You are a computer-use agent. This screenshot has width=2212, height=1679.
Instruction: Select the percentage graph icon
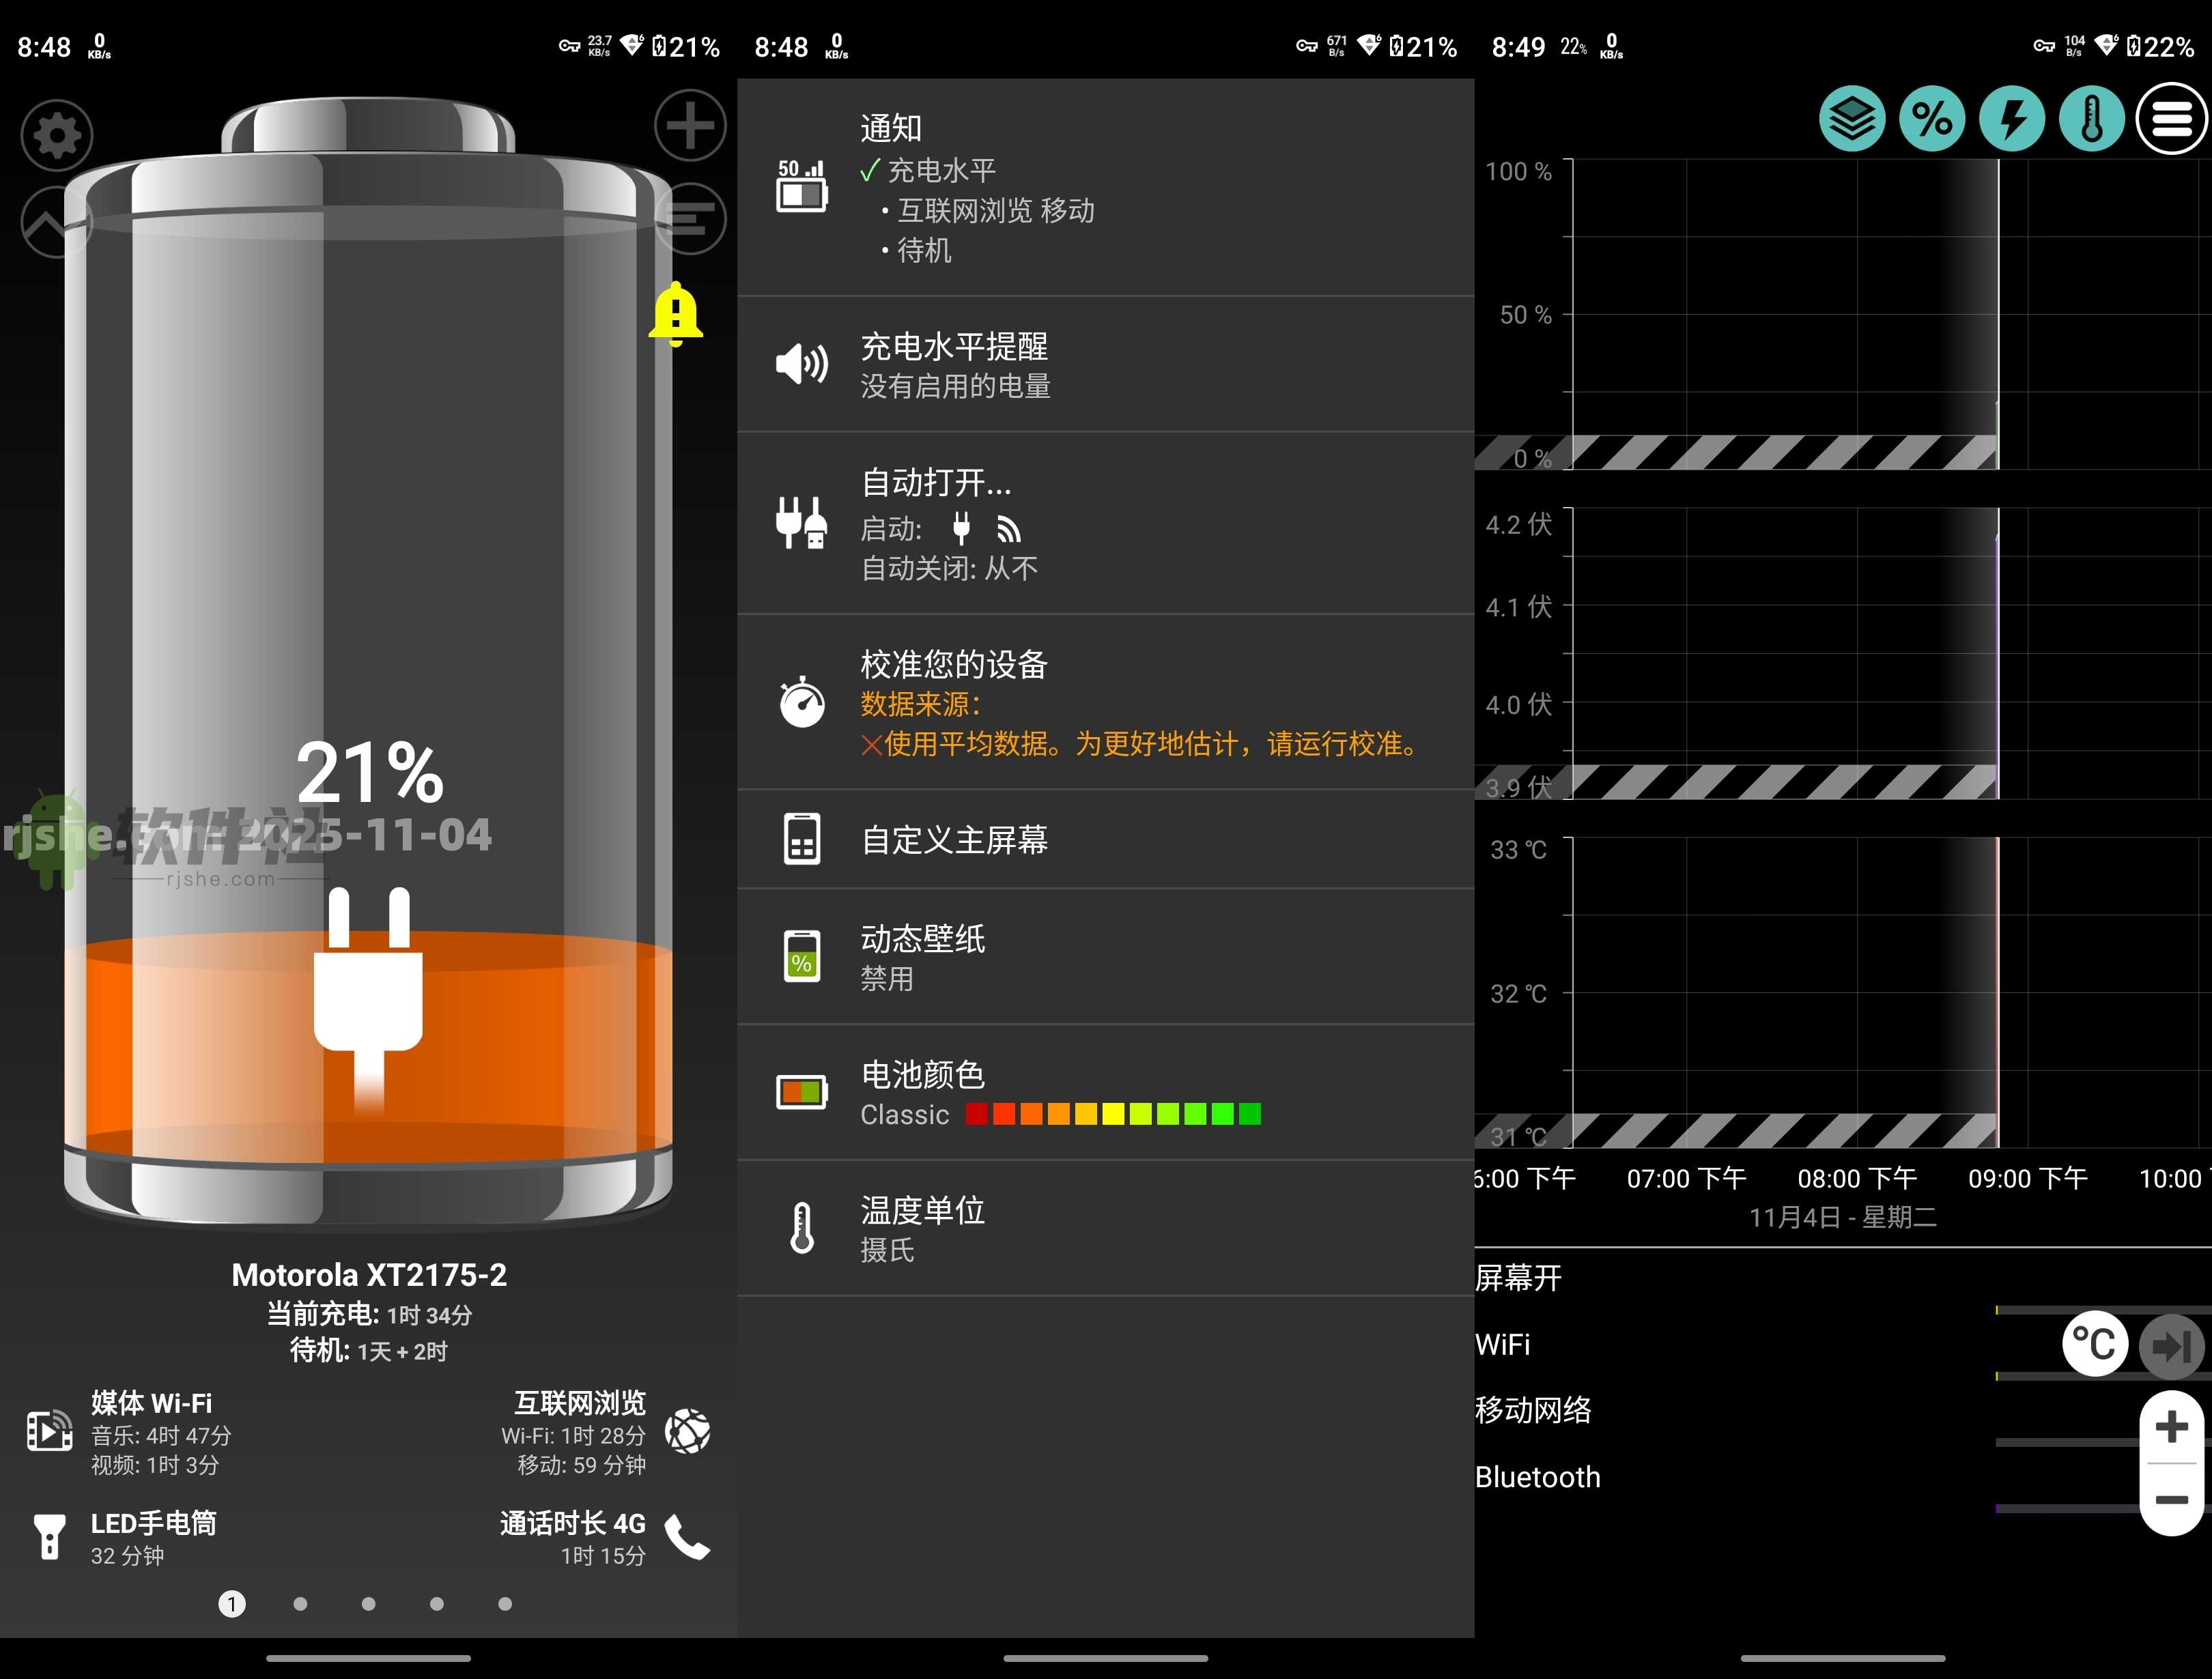tap(1932, 118)
